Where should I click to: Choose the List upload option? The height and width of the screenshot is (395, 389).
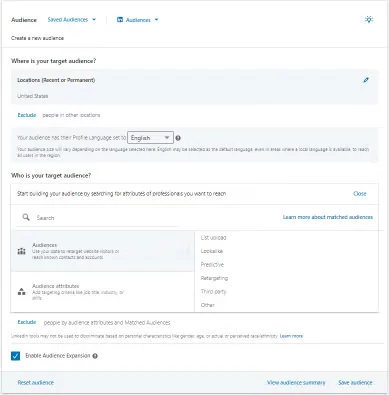click(213, 238)
